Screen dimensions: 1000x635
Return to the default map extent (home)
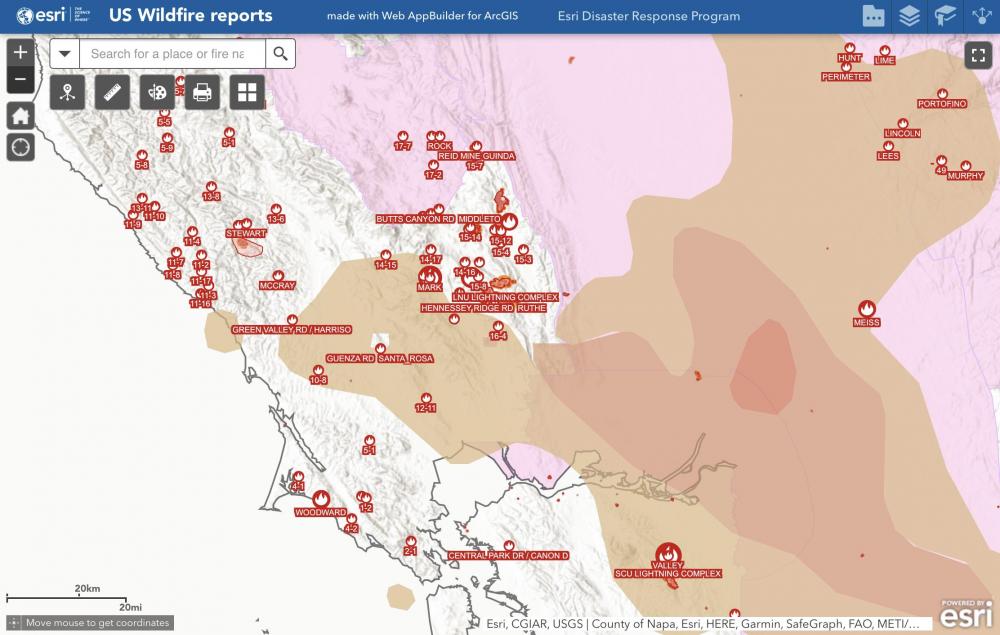pos(20,115)
